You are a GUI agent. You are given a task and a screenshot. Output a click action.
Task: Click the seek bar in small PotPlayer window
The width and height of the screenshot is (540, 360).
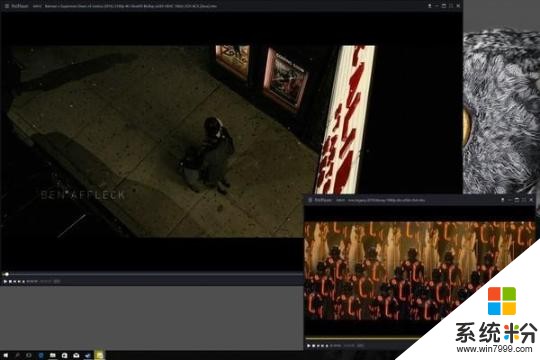(362, 338)
